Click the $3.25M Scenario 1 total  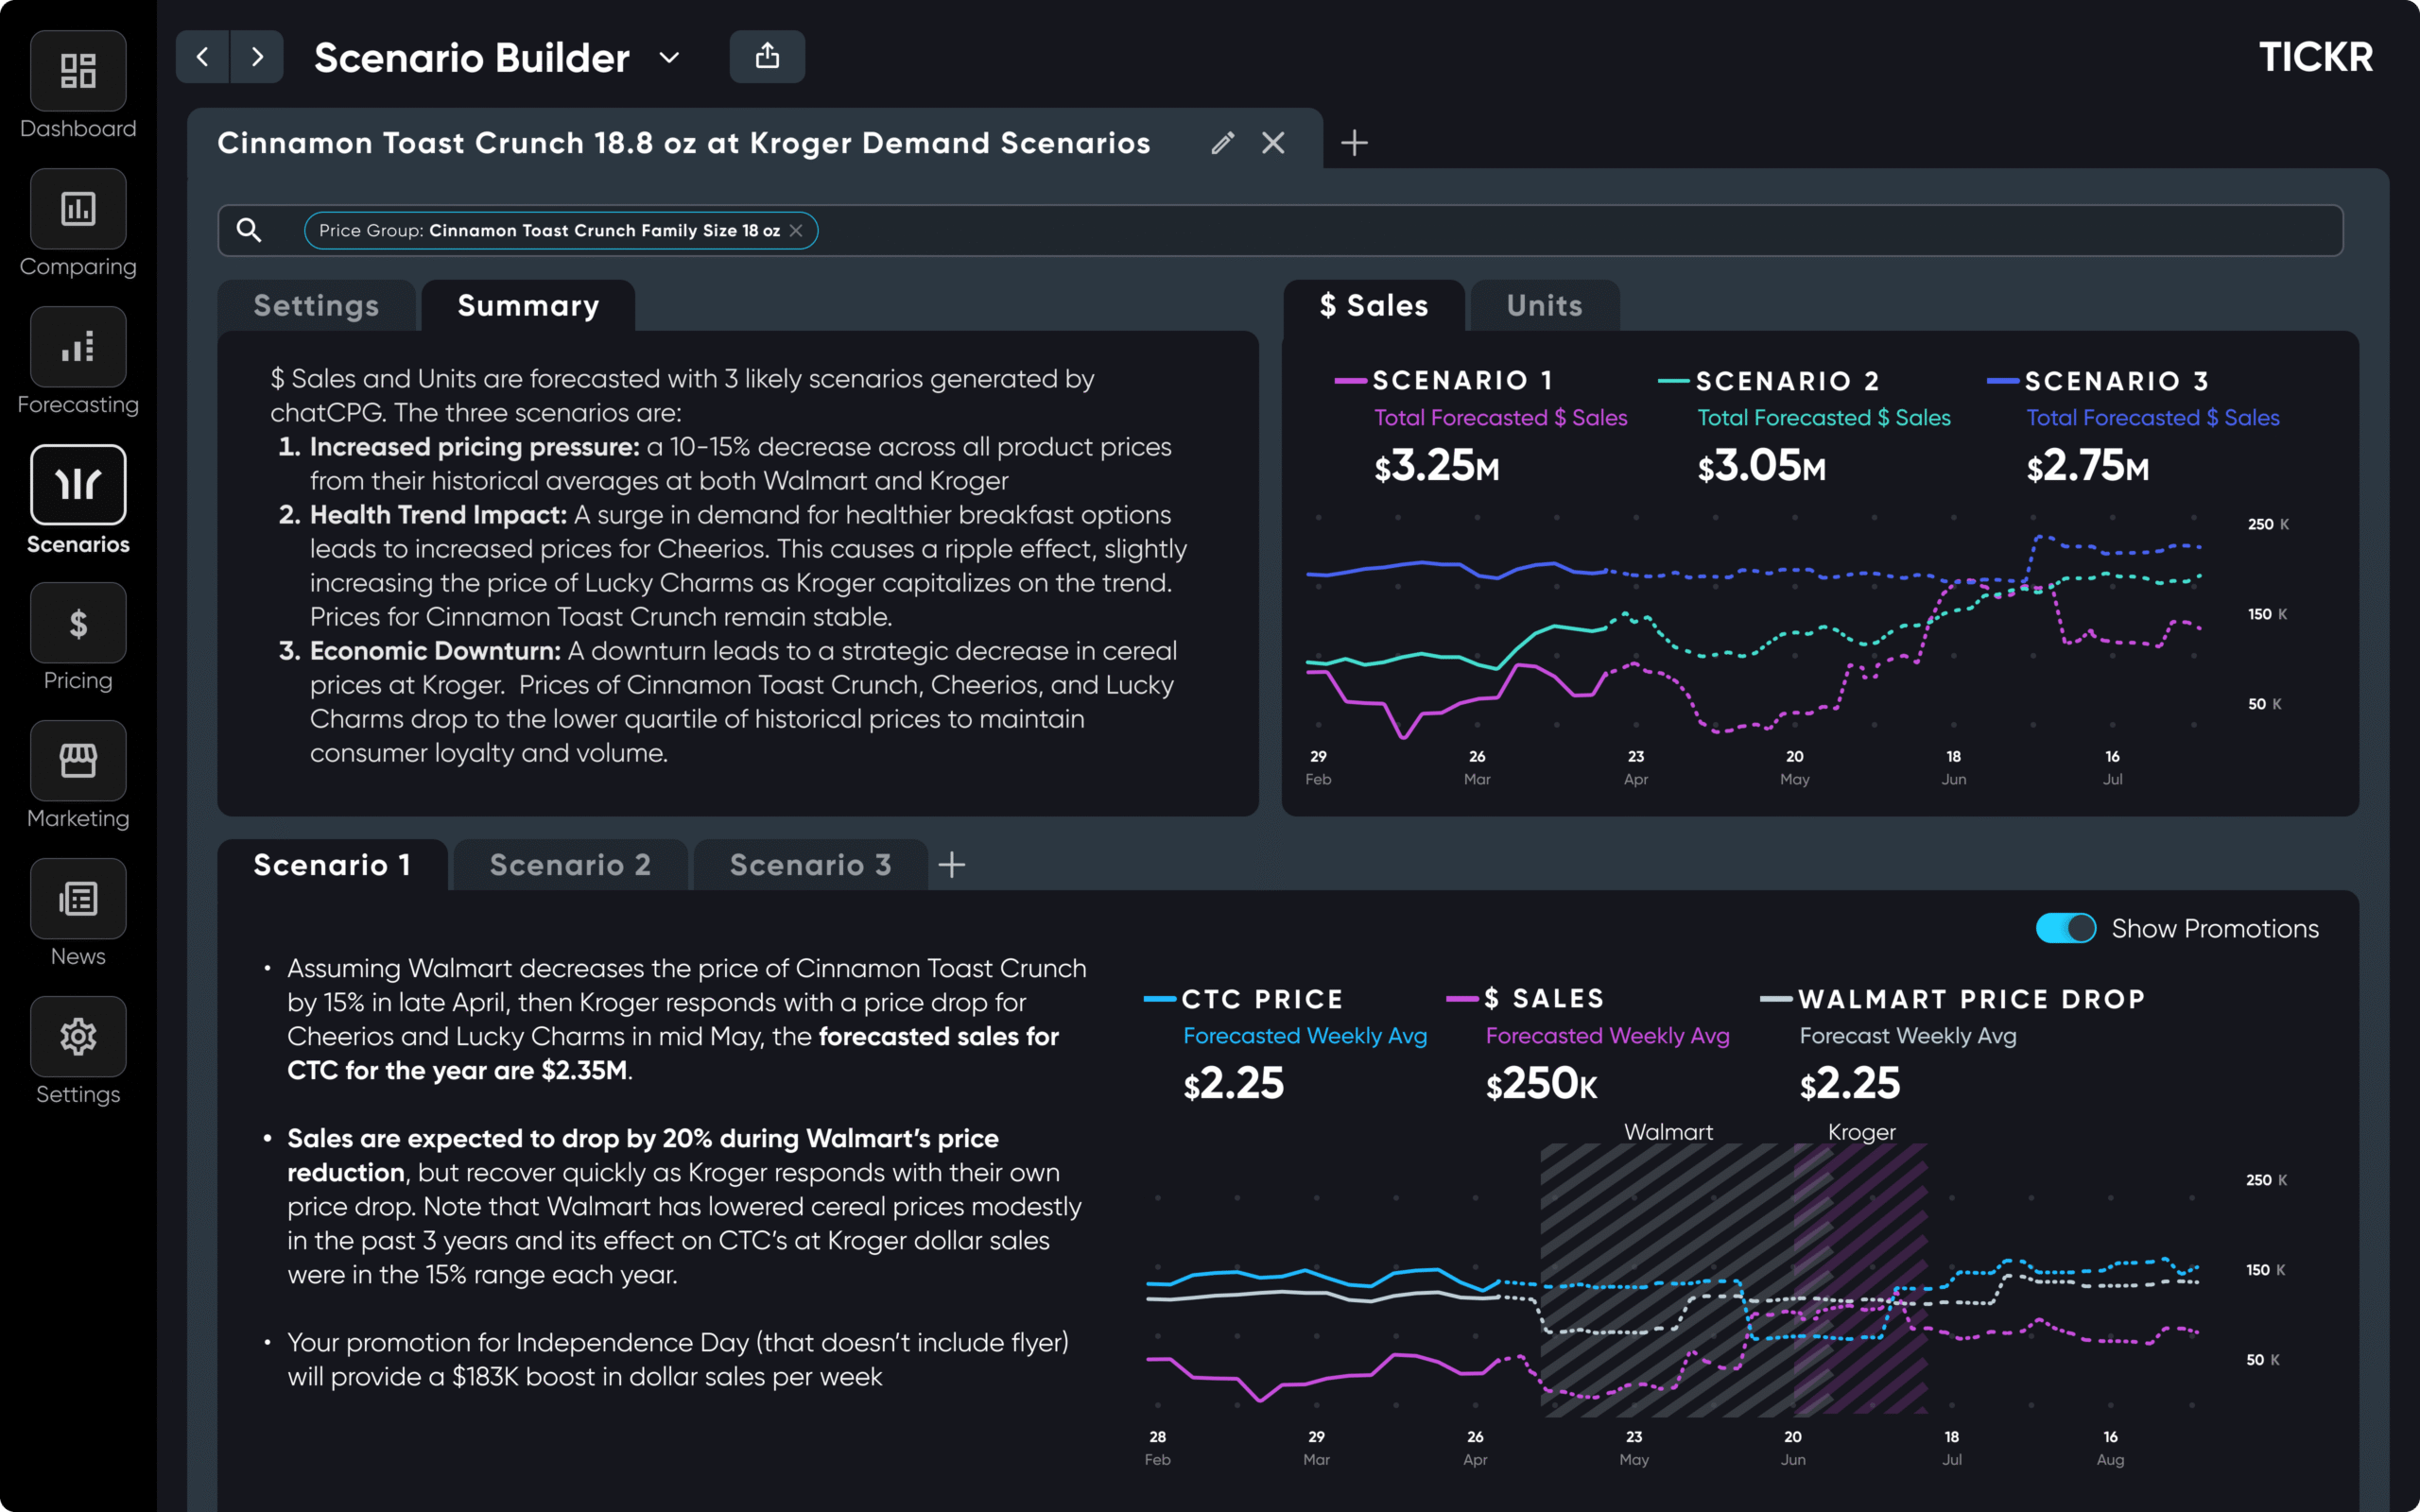[x=1437, y=466]
